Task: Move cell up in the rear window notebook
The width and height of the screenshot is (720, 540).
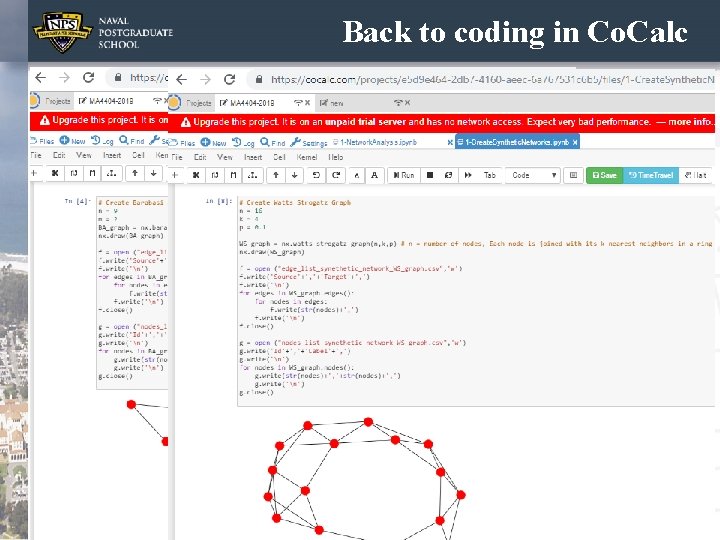Action: 135,173
